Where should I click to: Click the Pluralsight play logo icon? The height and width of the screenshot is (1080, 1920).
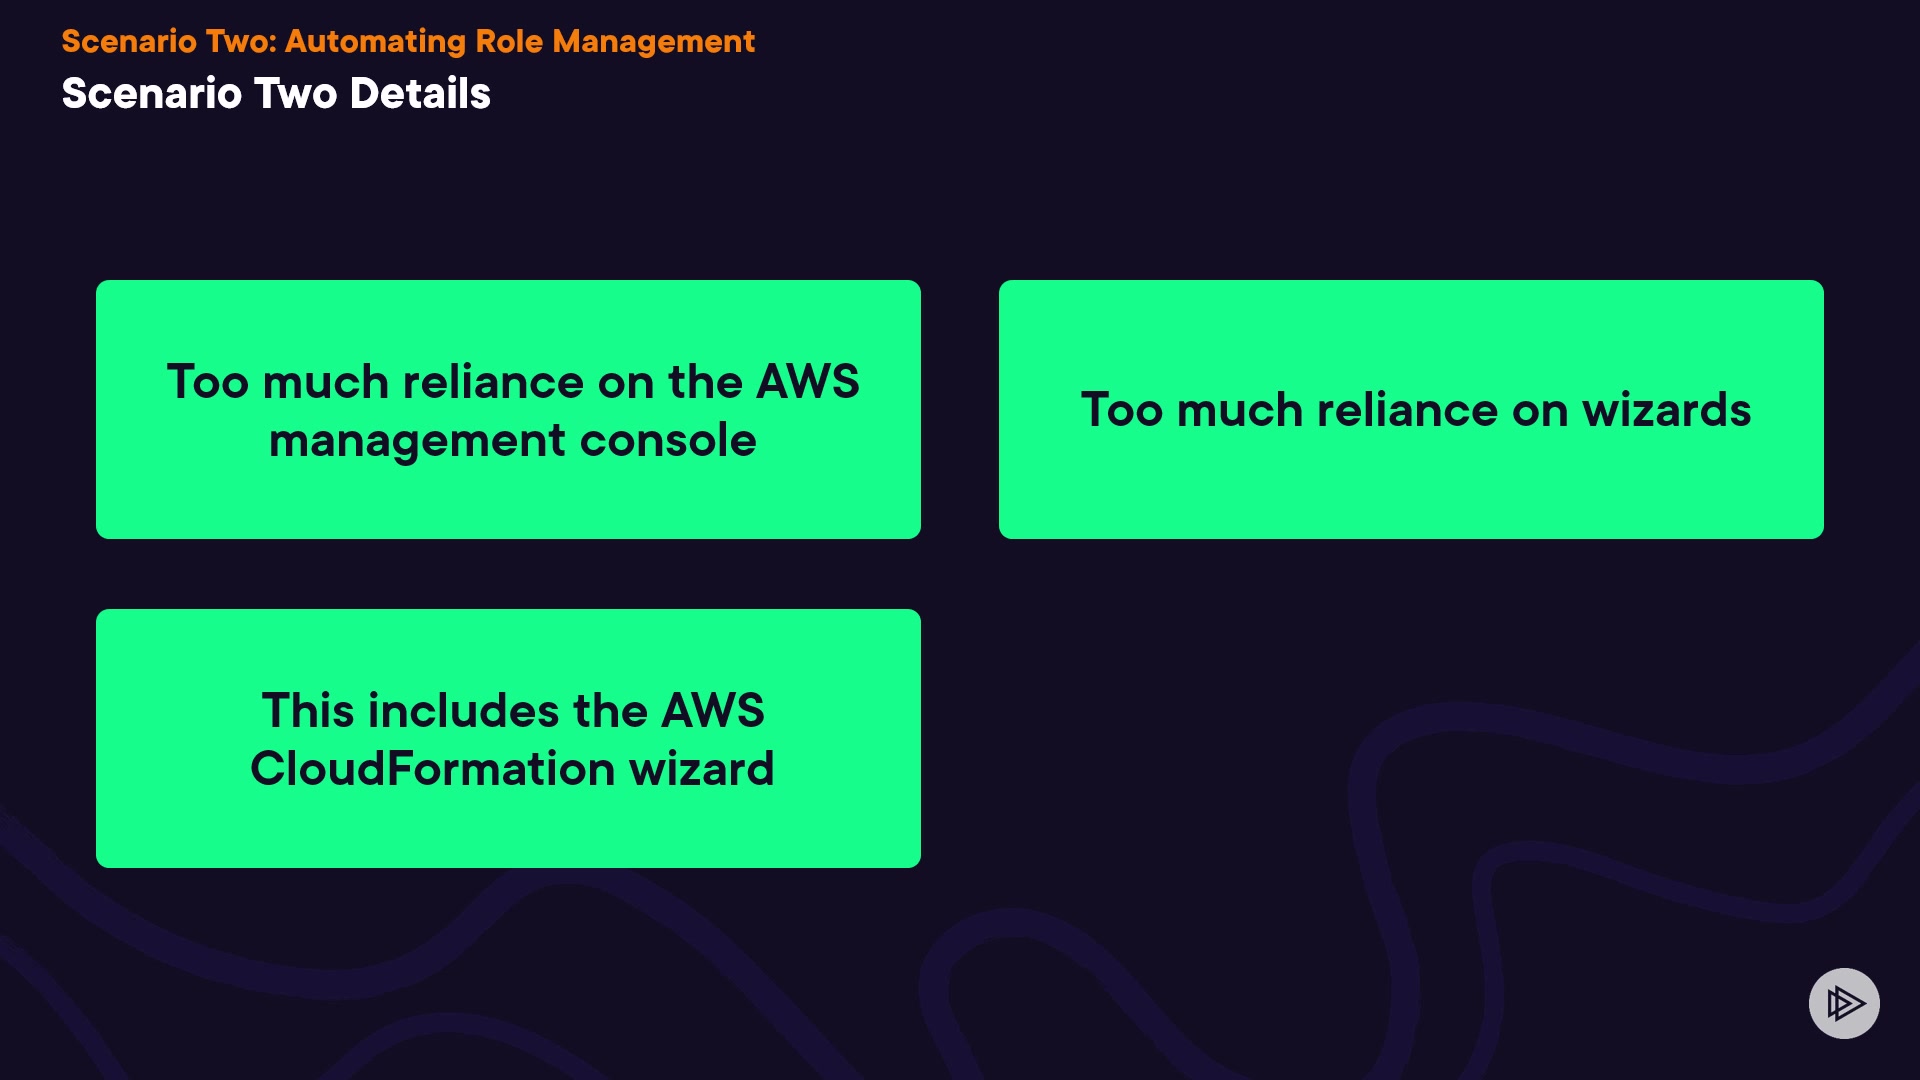click(1844, 1003)
